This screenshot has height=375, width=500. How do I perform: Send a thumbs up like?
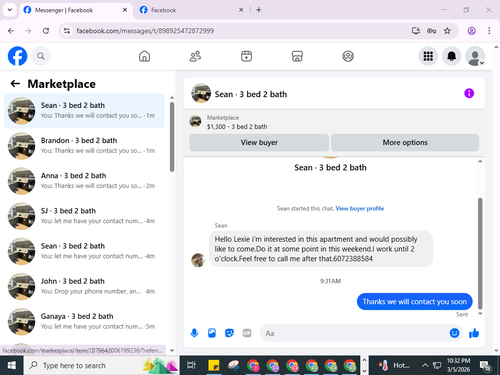[x=474, y=333]
